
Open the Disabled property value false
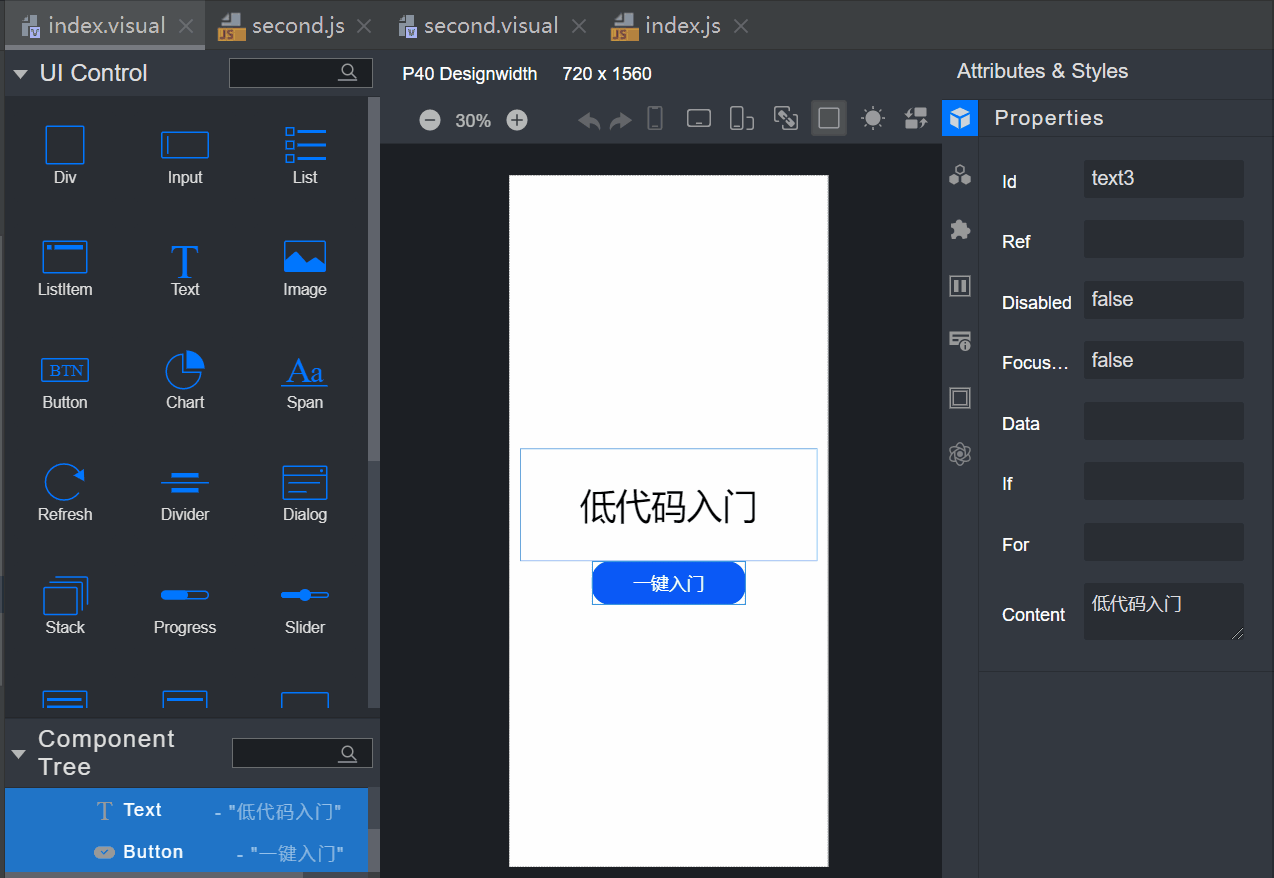click(1164, 300)
